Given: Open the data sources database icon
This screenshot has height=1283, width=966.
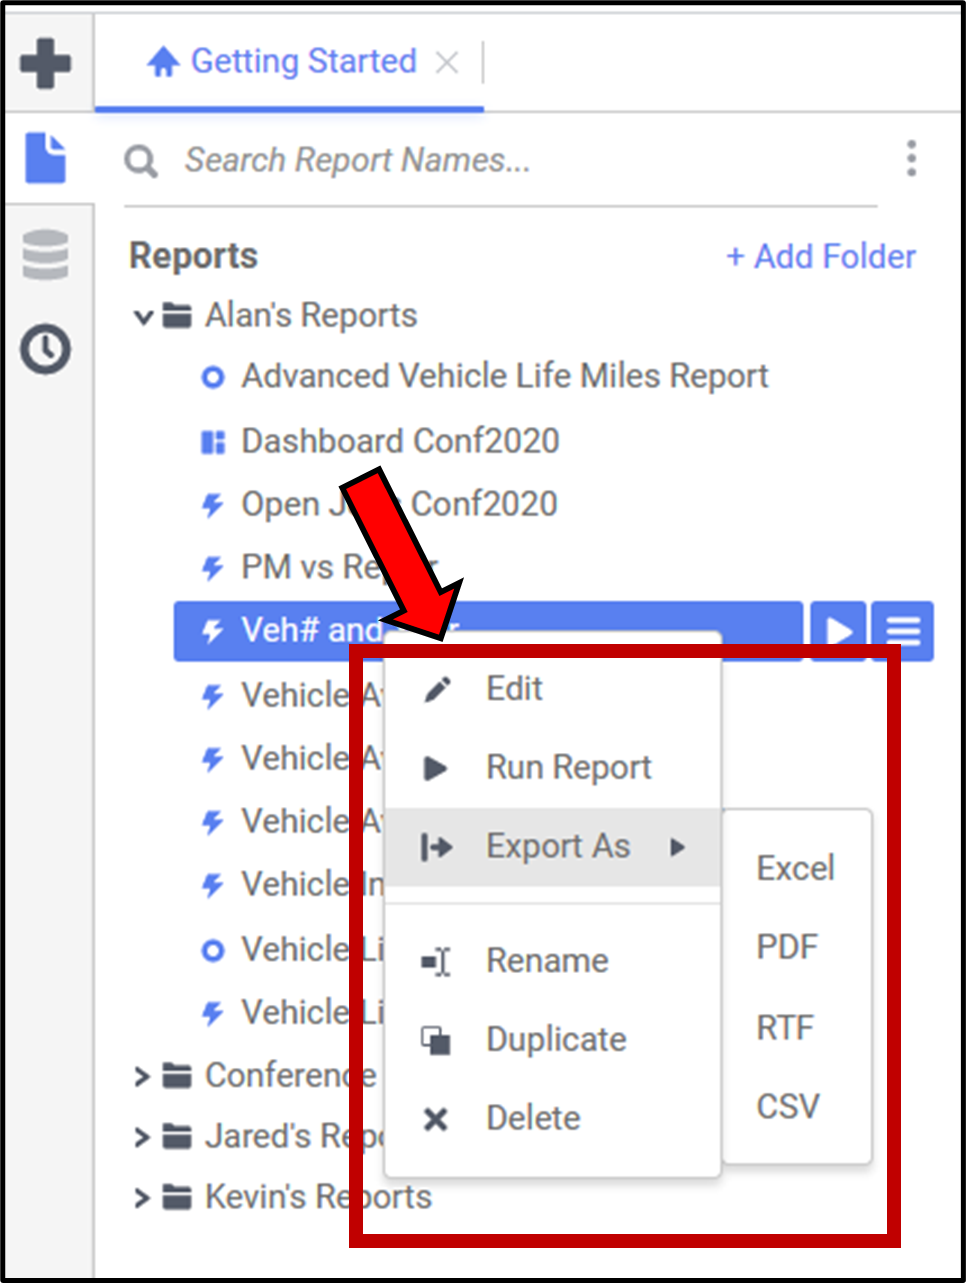Looking at the screenshot, I should pos(46,254).
